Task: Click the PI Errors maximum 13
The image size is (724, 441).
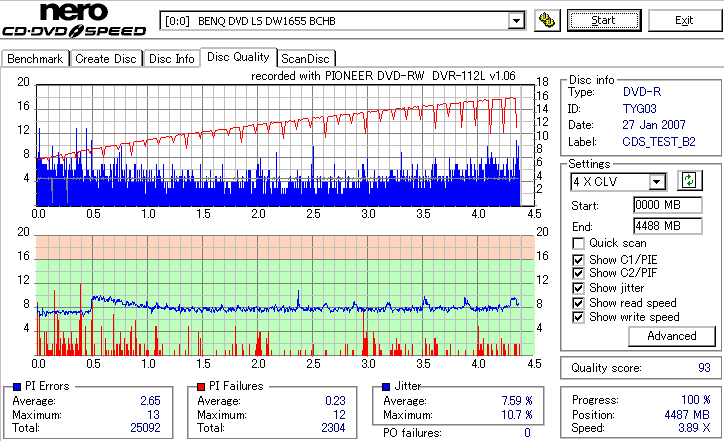Action: pyautogui.click(x=153, y=415)
